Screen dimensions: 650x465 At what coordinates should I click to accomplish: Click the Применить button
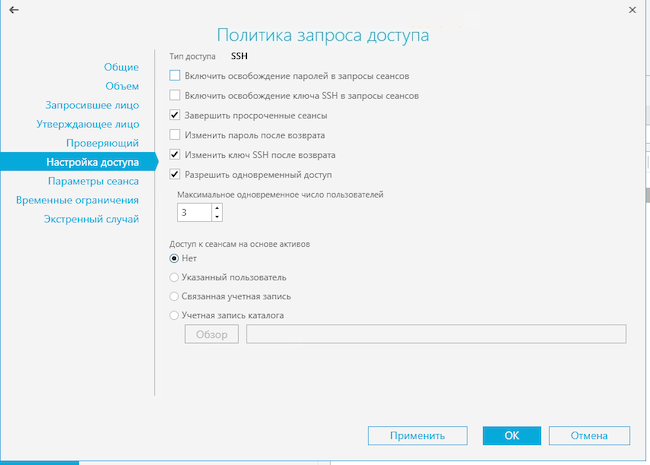tap(417, 436)
